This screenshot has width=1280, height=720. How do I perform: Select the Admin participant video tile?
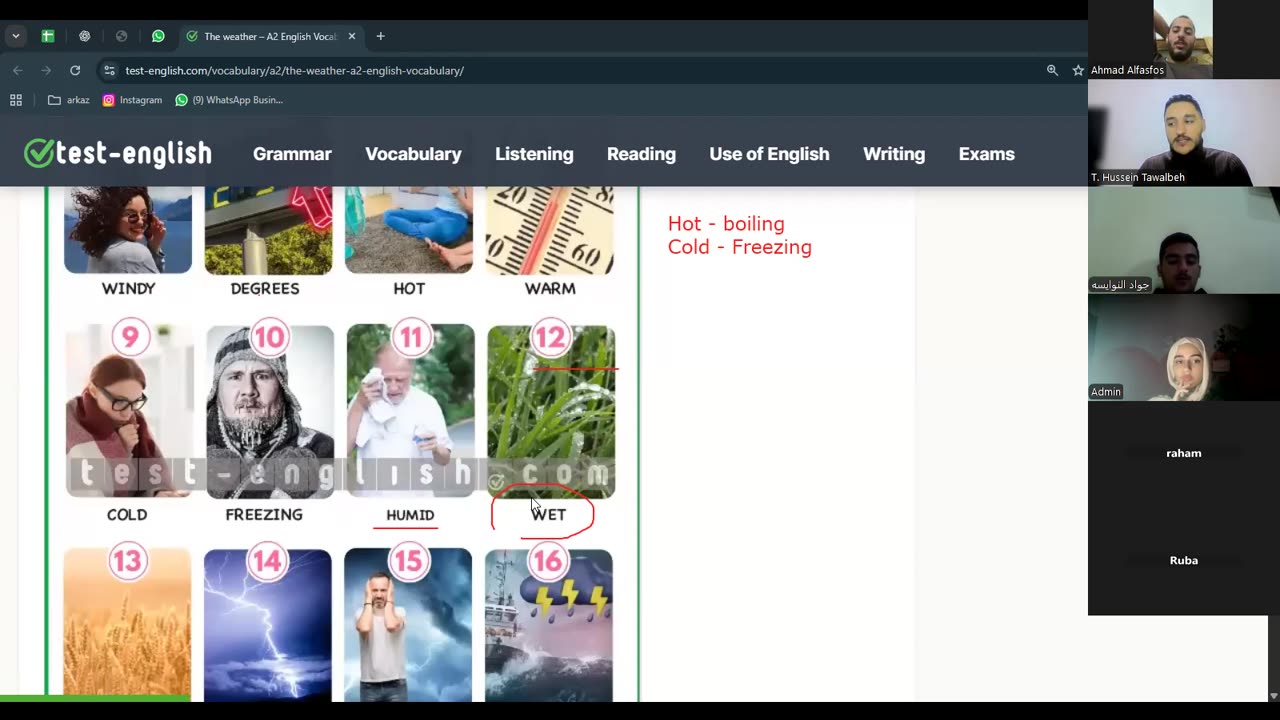pos(1184,347)
